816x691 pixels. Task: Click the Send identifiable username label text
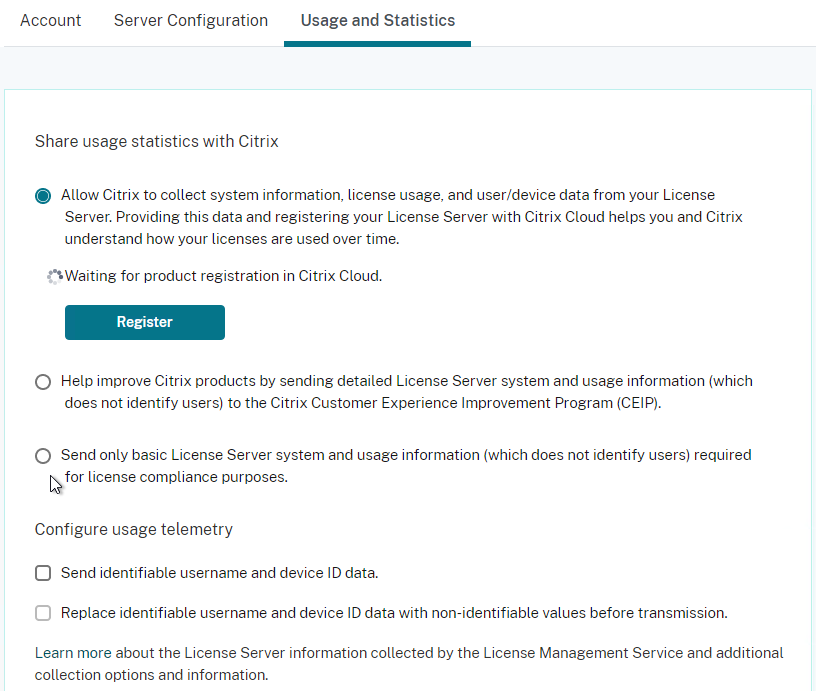tap(220, 573)
